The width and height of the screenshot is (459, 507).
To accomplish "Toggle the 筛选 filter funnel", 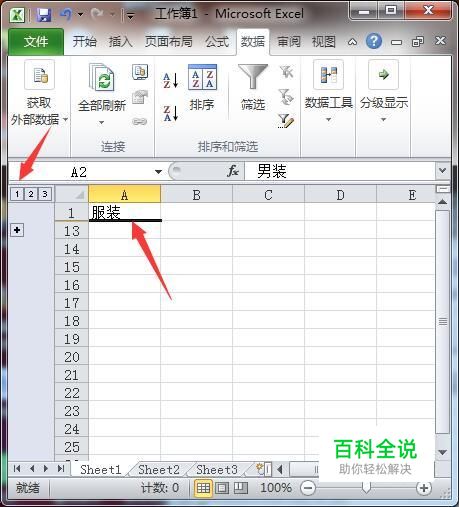I will [253, 87].
